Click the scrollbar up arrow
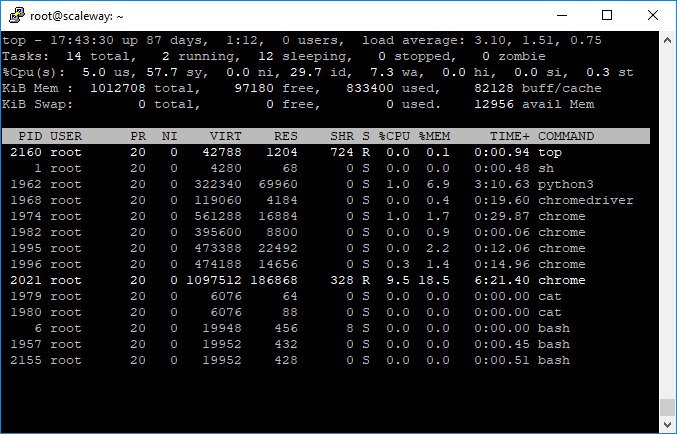This screenshot has width=677, height=434. (667, 40)
